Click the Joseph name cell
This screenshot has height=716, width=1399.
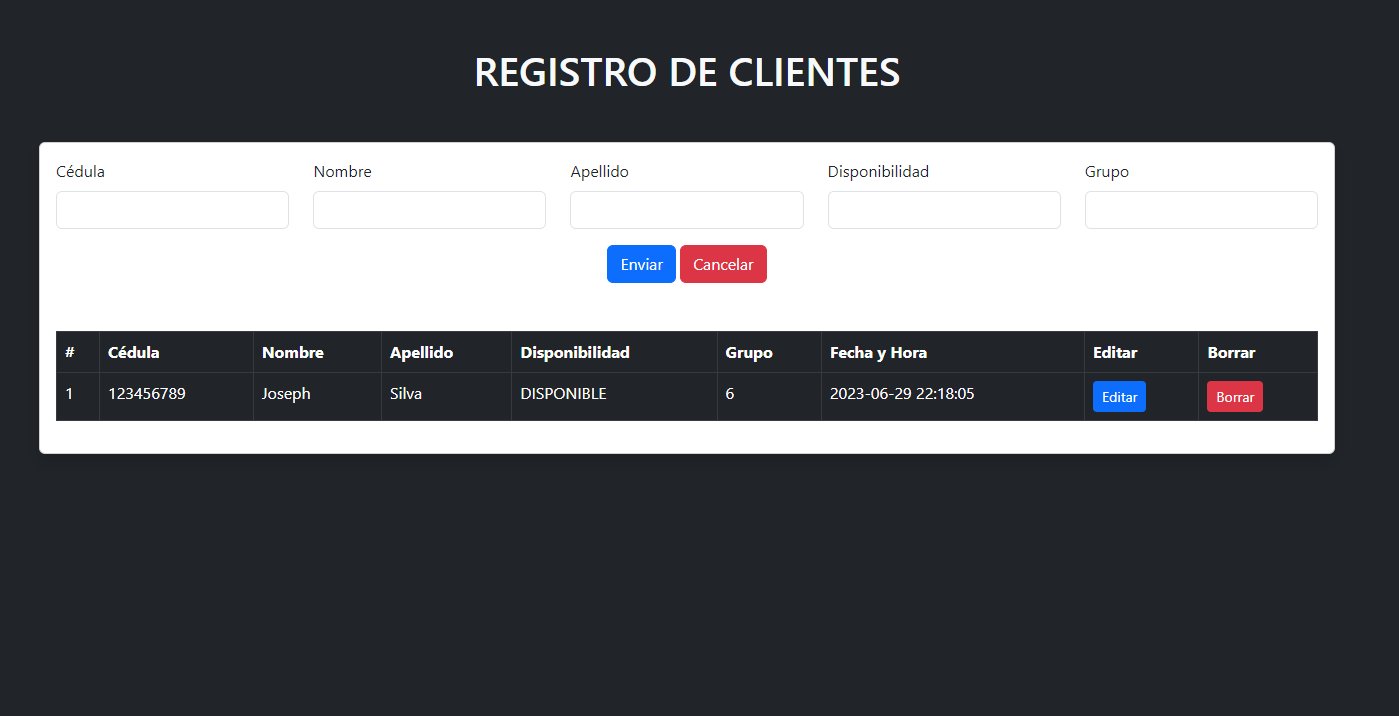point(318,397)
